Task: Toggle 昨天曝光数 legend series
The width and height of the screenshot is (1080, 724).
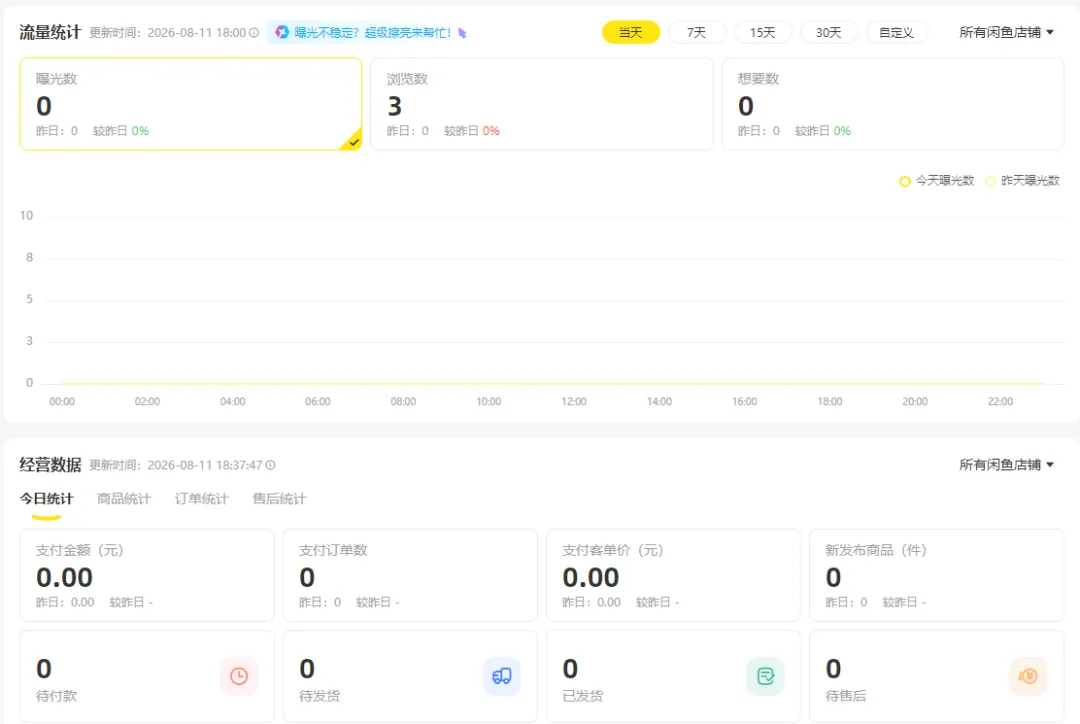Action: coord(1022,180)
